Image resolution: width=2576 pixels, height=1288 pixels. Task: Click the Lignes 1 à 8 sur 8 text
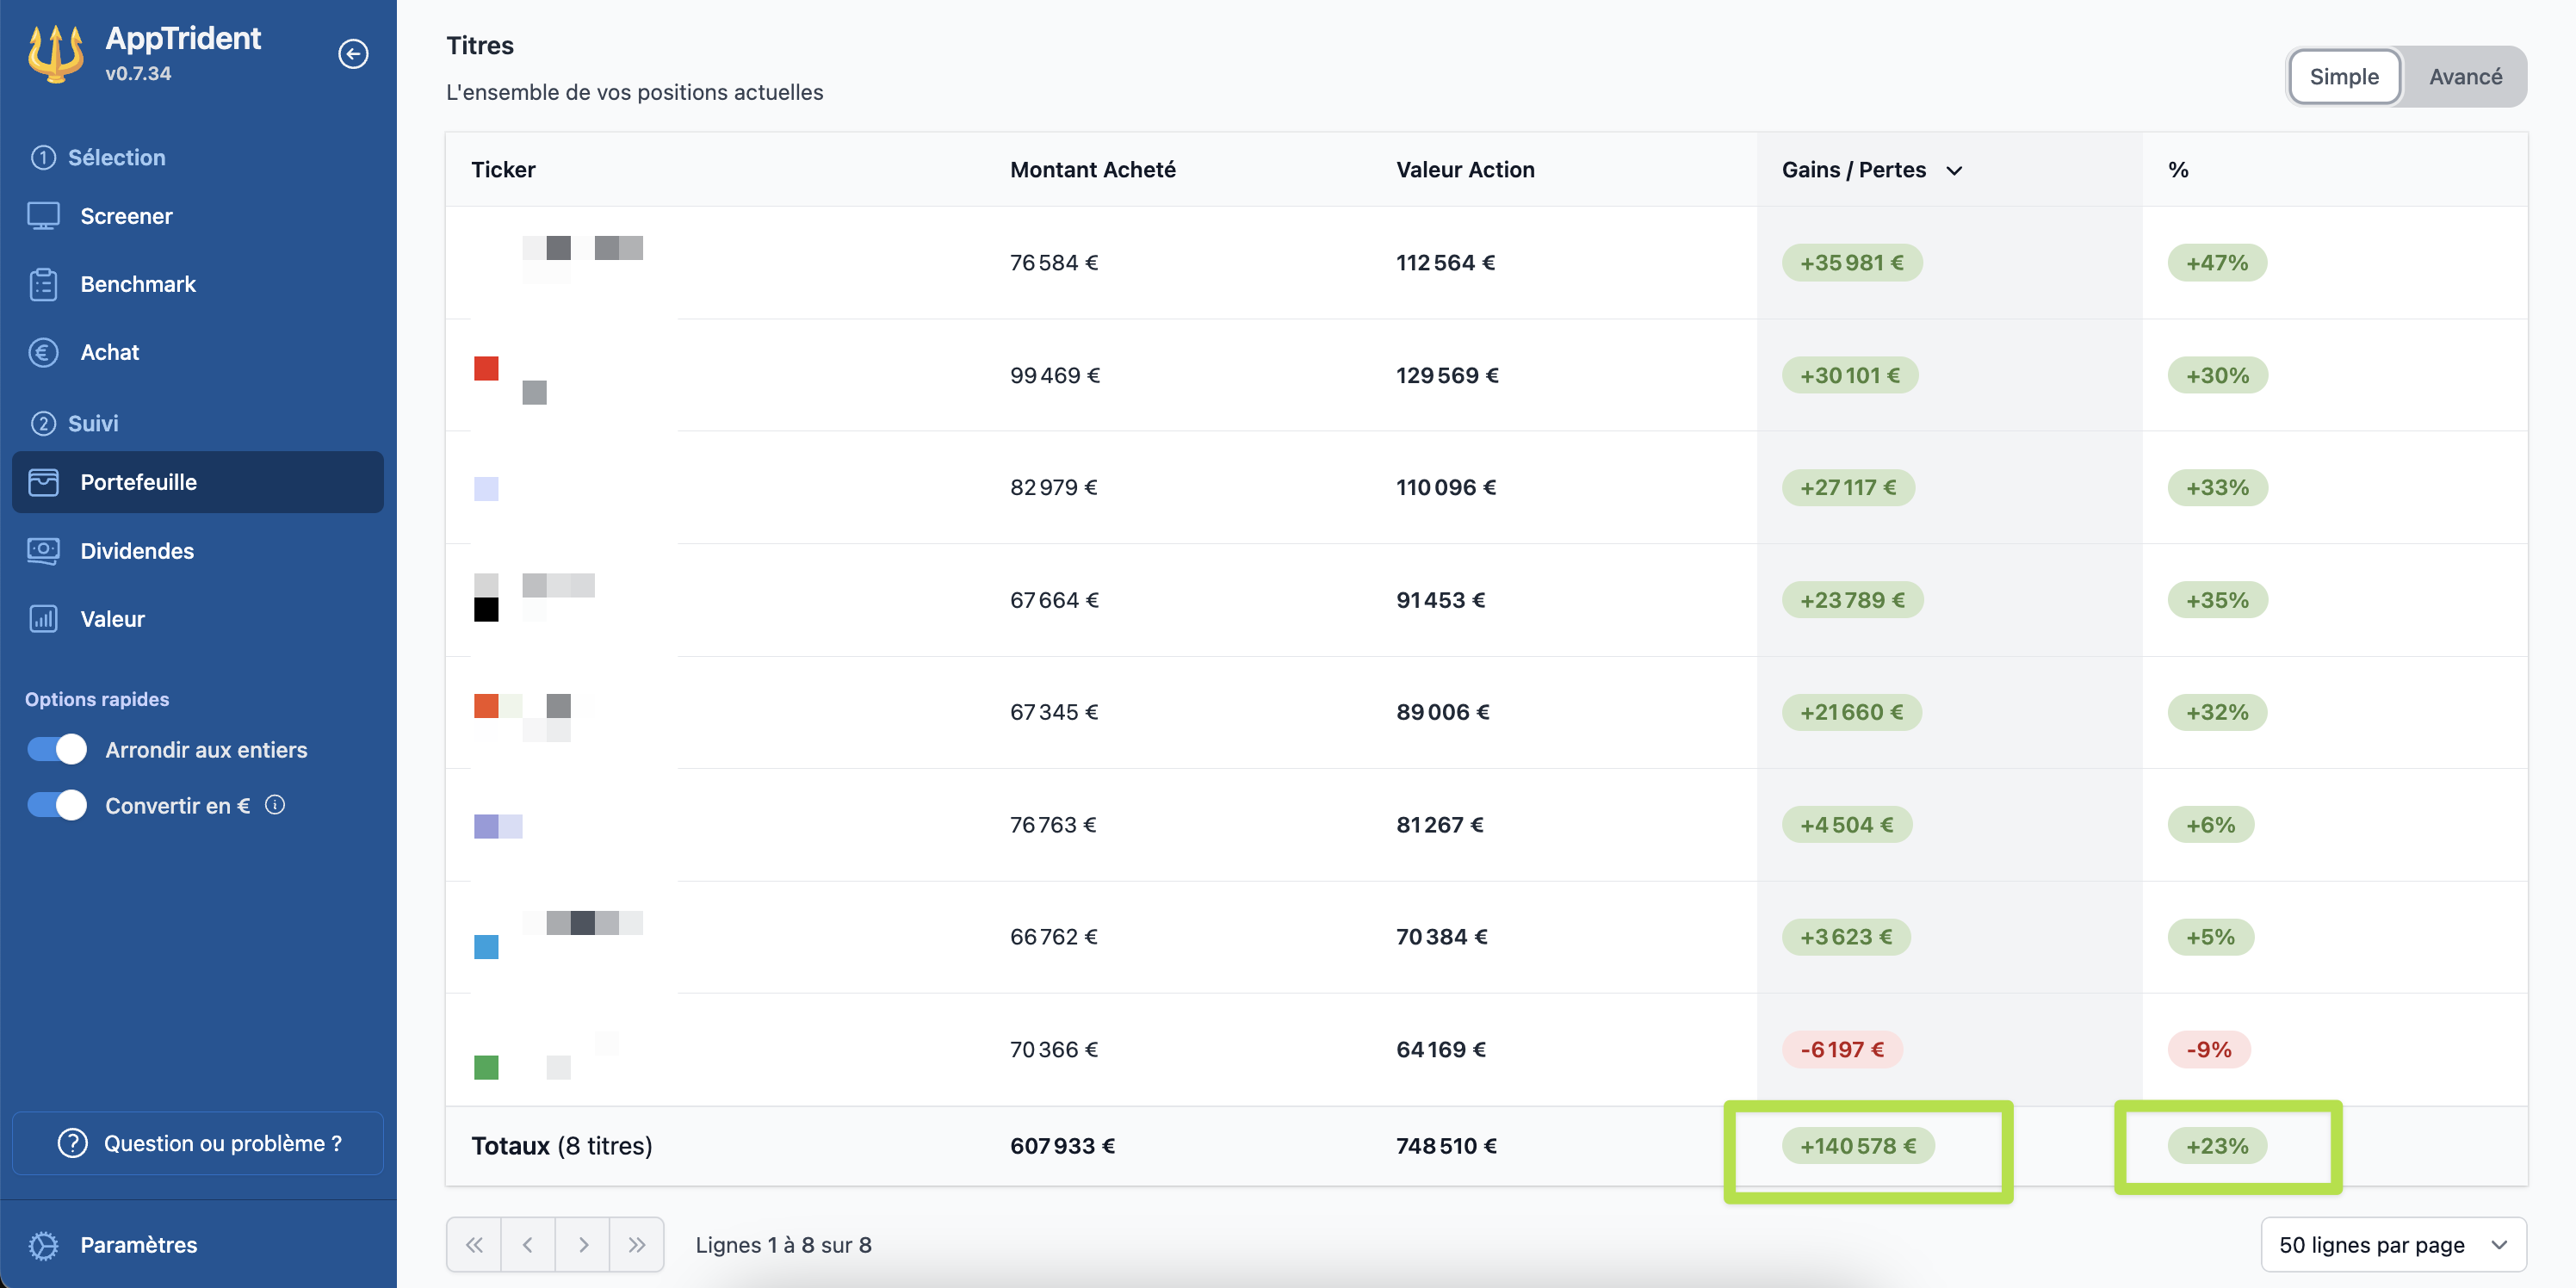pyautogui.click(x=783, y=1245)
